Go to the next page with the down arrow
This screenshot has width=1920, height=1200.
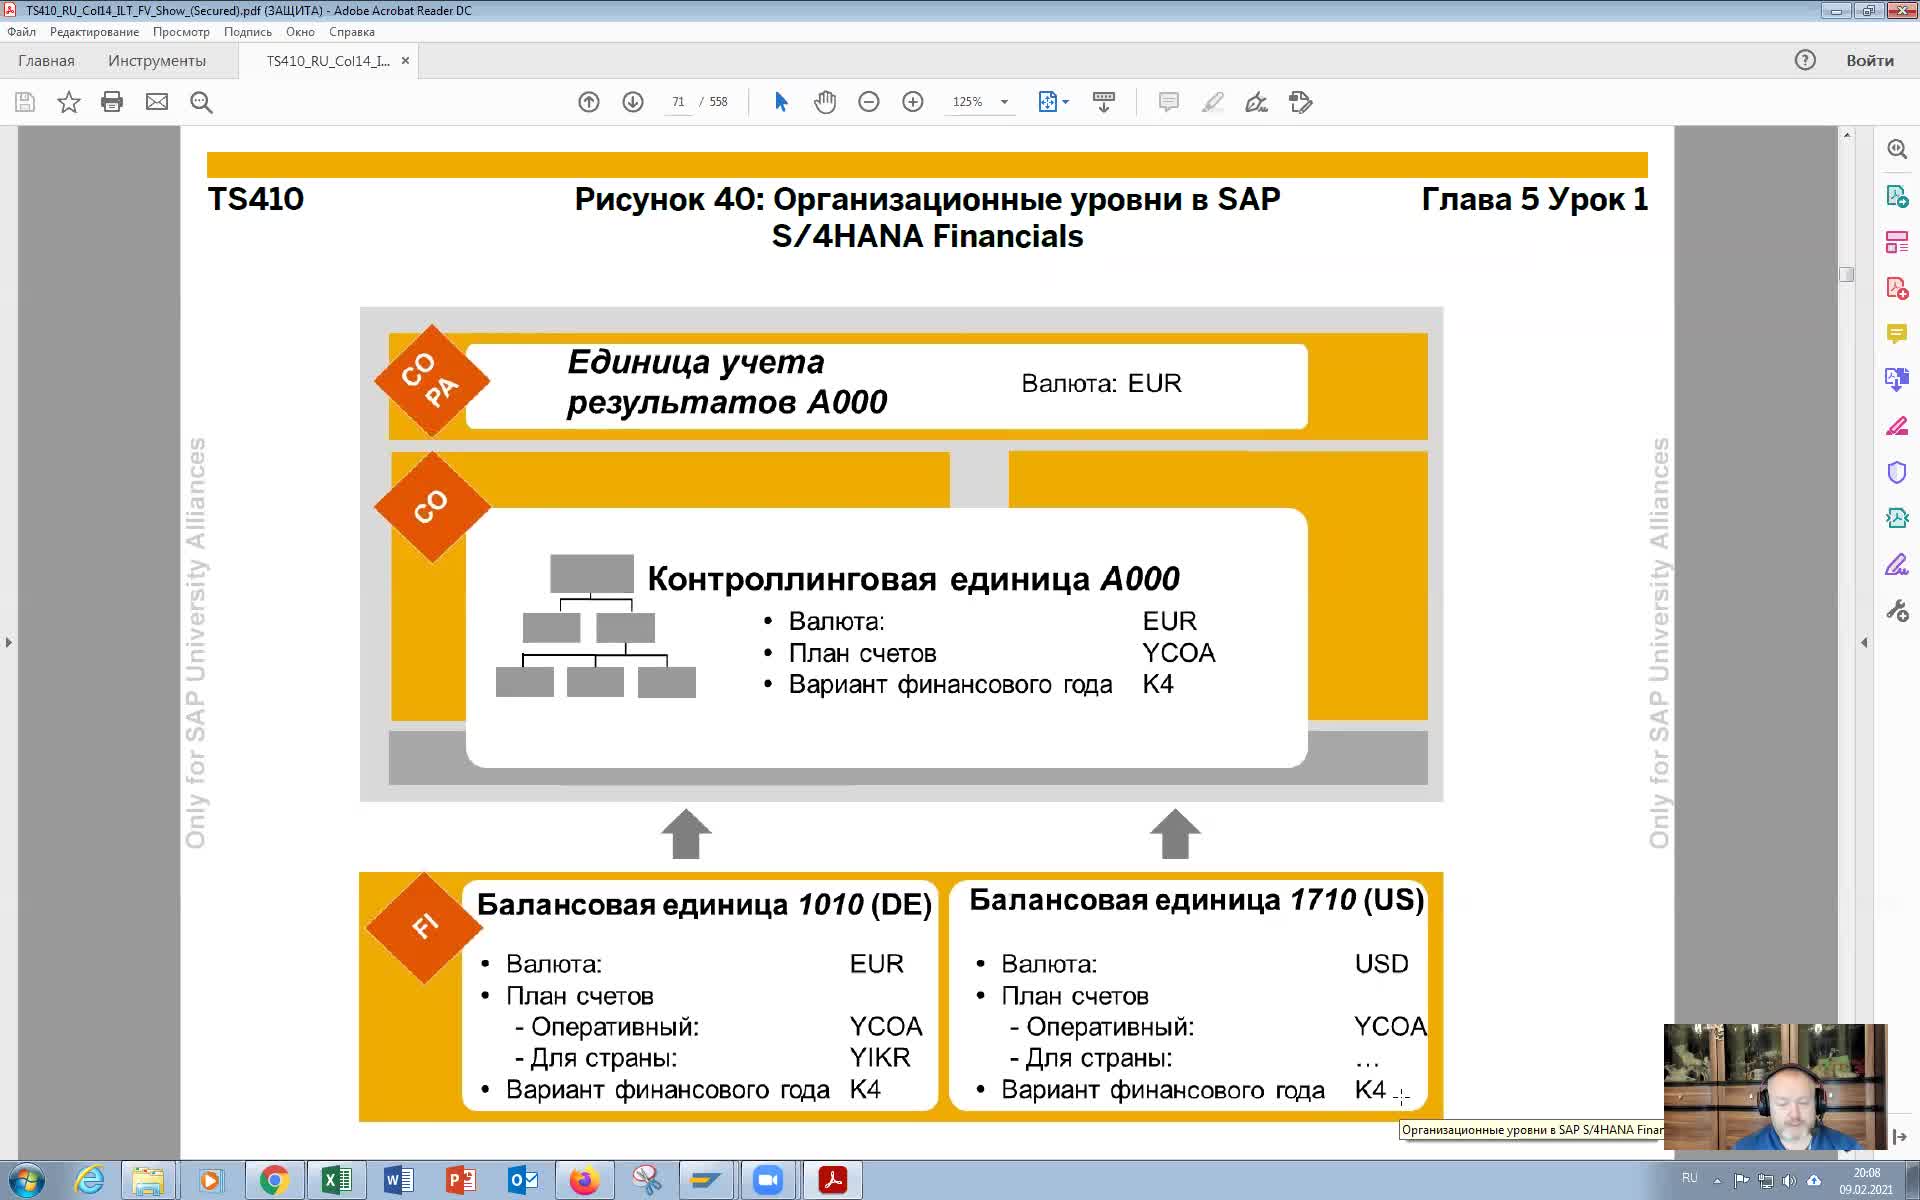[x=633, y=102]
